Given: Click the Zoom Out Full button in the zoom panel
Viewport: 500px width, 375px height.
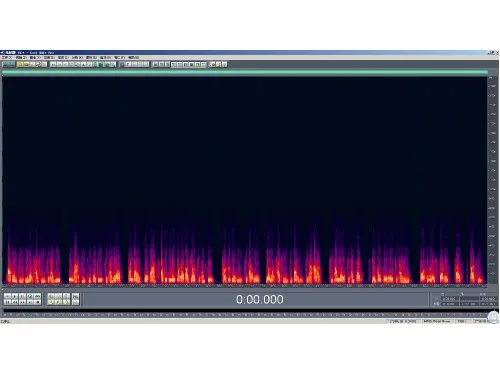Looking at the screenshot, I should 66,296.
